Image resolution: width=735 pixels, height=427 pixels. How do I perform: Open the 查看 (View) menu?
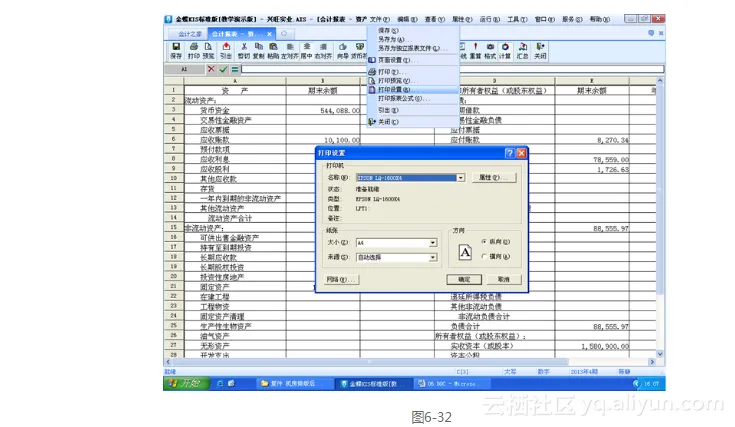(435, 19)
